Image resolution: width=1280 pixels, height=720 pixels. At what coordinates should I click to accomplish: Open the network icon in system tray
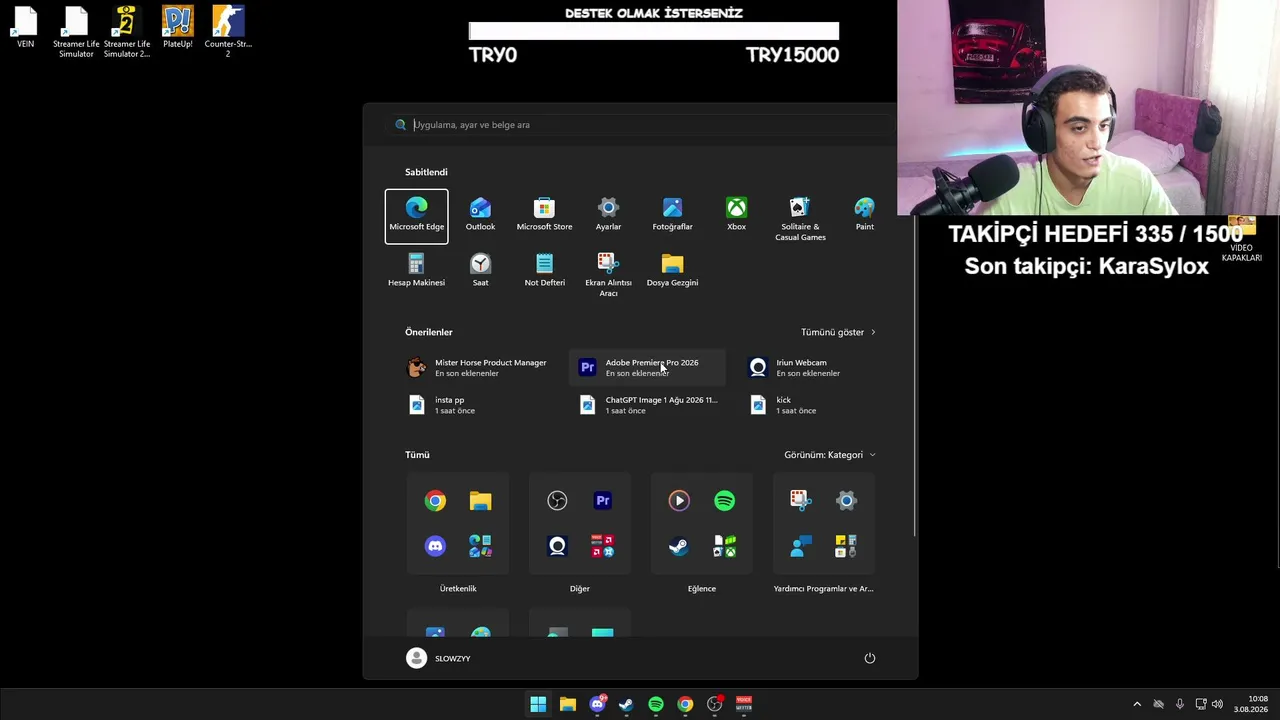coord(1201,704)
